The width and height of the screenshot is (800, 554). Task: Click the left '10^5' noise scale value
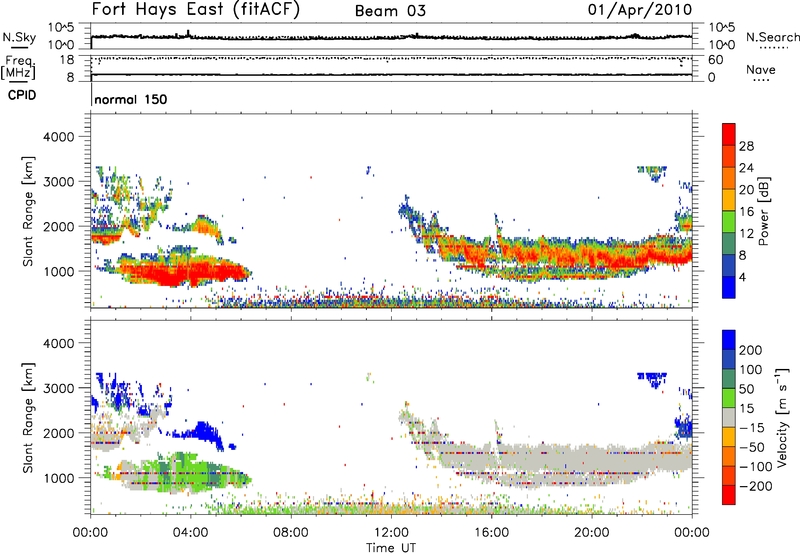(61, 28)
